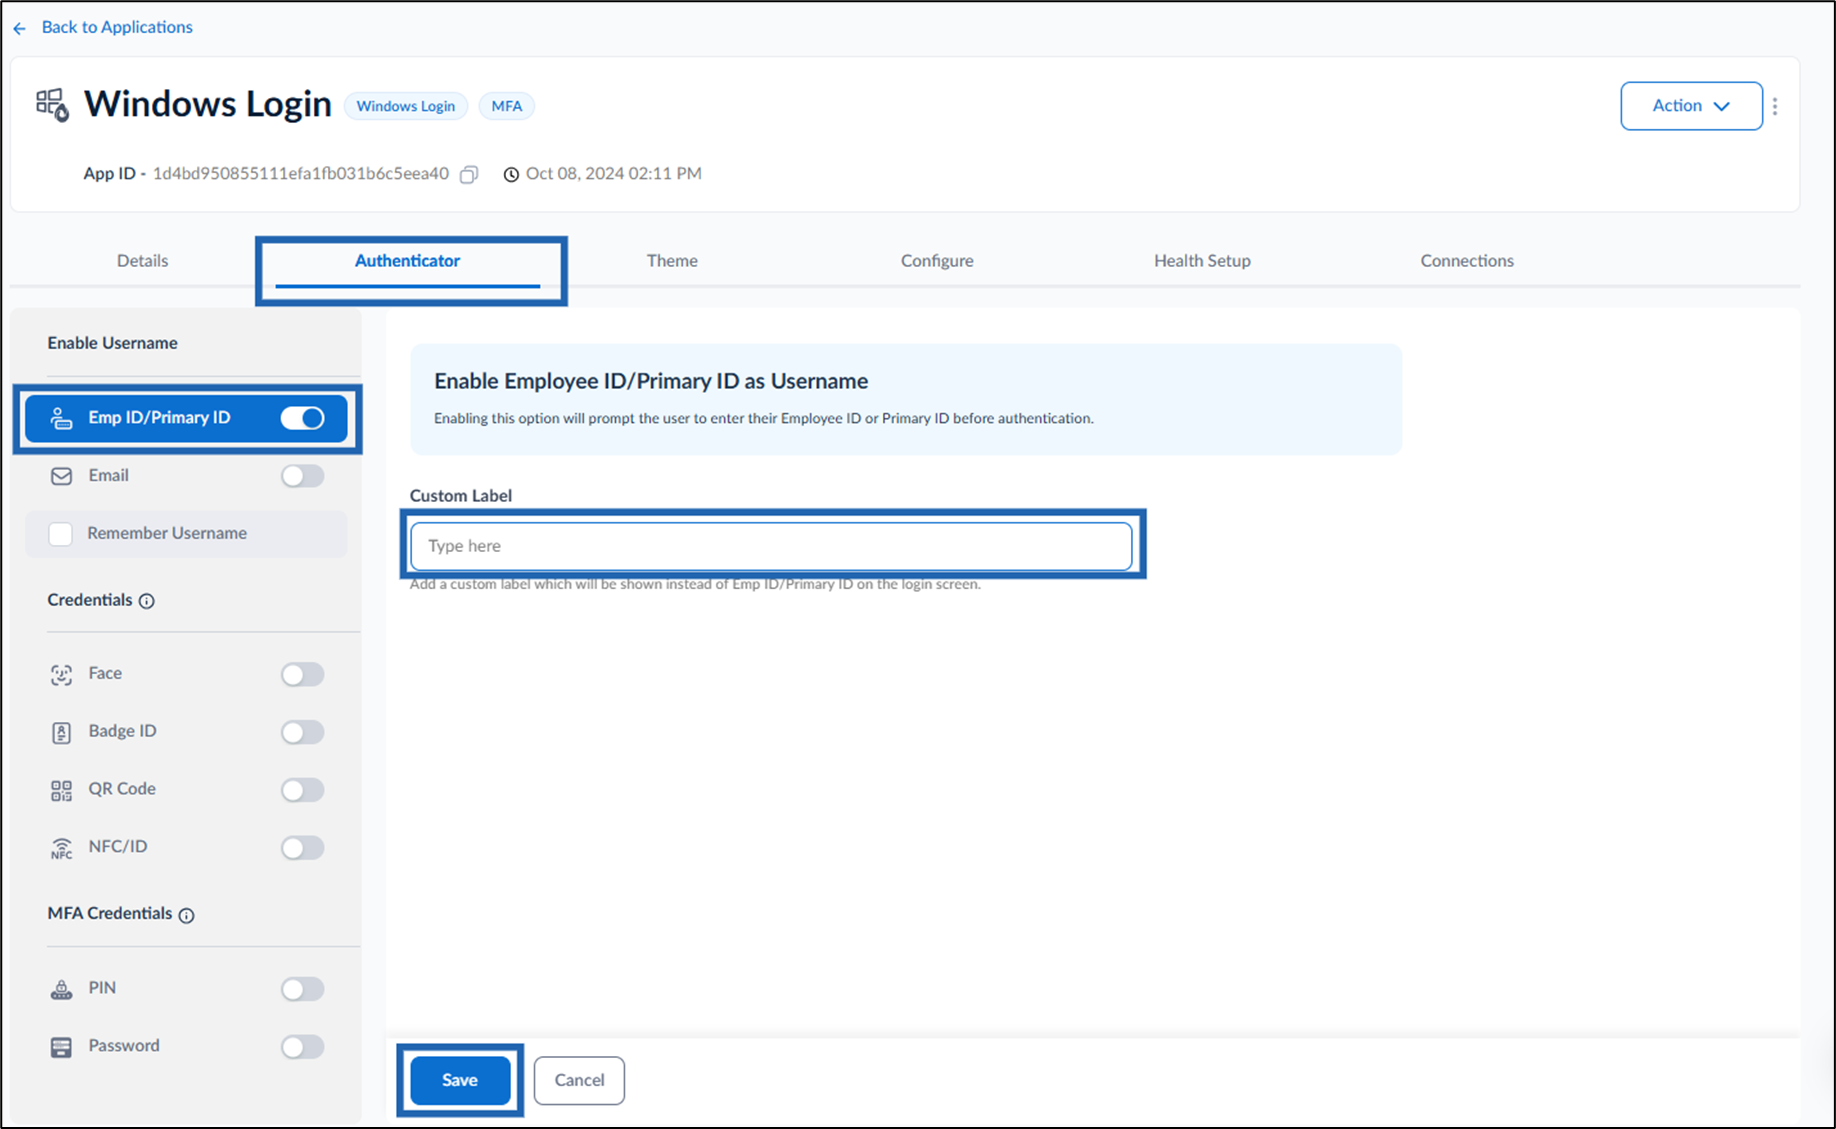
Task: Switch on the Password toggle
Action: pos(302,1047)
